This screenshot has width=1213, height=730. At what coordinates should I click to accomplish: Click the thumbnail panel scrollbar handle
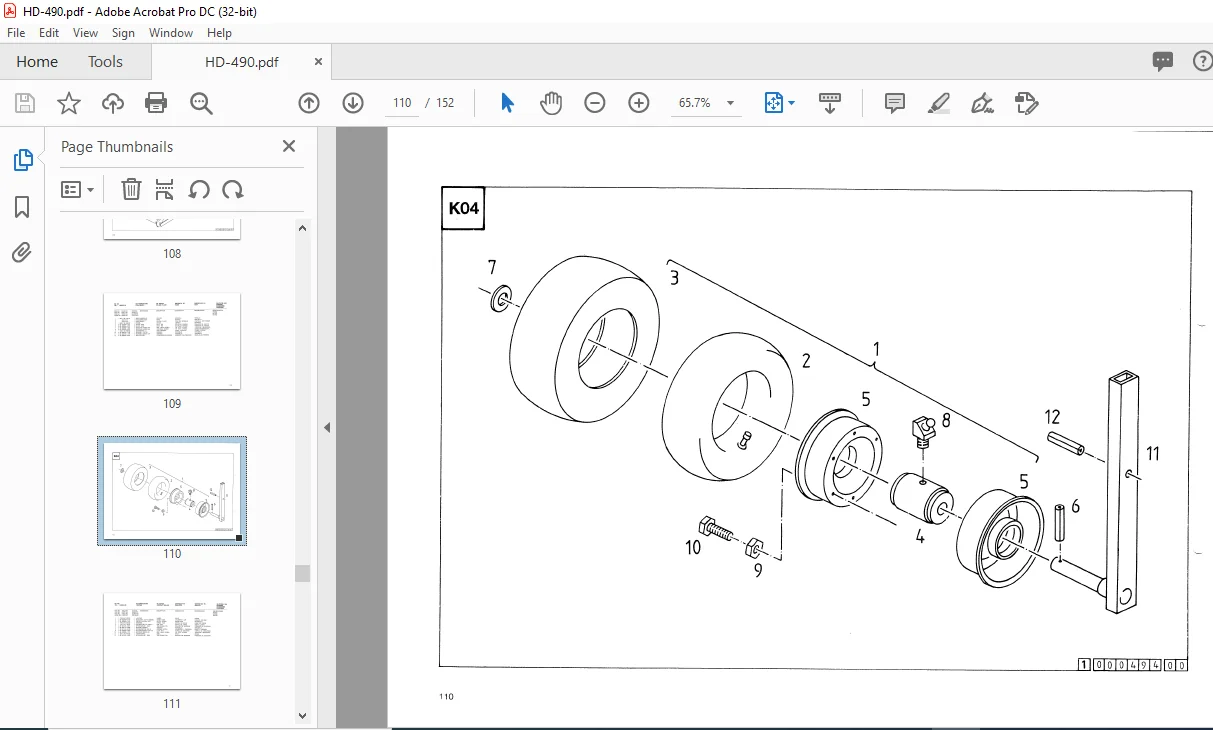pos(302,573)
